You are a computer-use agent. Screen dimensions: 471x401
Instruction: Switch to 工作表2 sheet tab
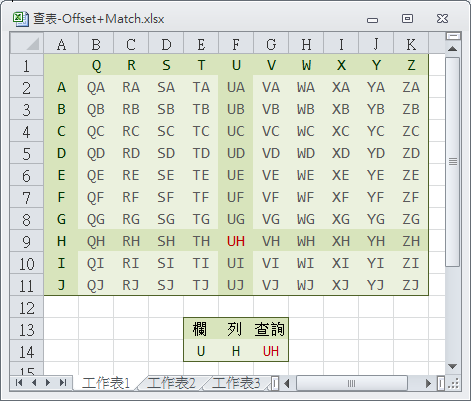coord(171,383)
